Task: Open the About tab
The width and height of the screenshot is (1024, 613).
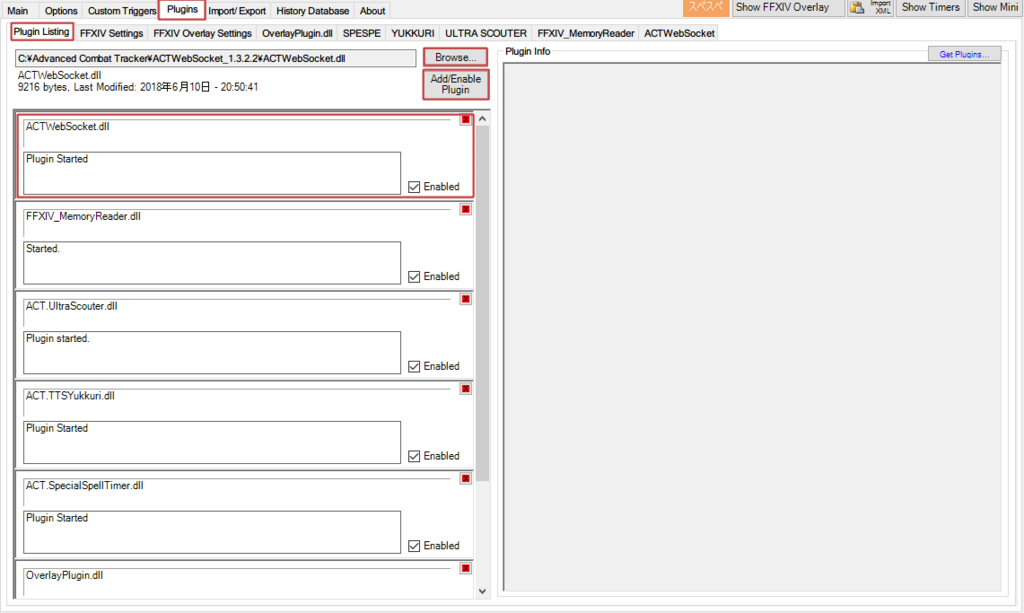Action: click(372, 10)
